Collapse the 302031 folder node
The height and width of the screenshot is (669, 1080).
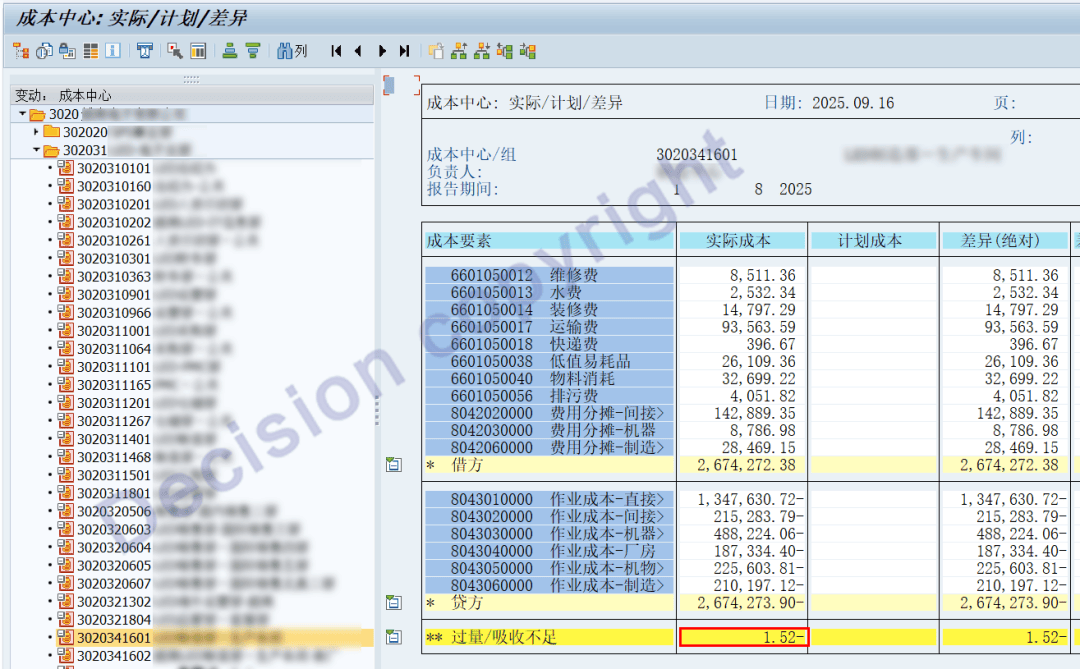click(x=37, y=150)
